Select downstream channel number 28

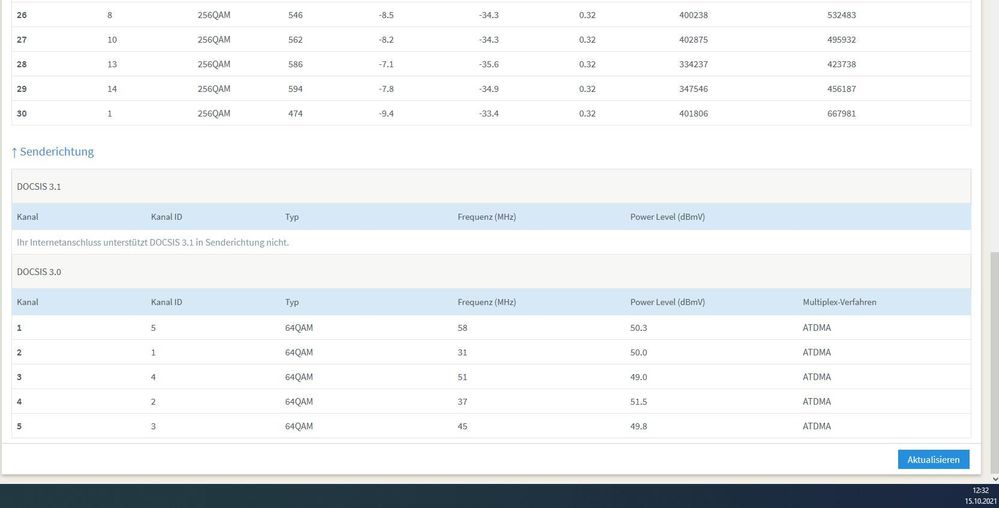[22, 64]
